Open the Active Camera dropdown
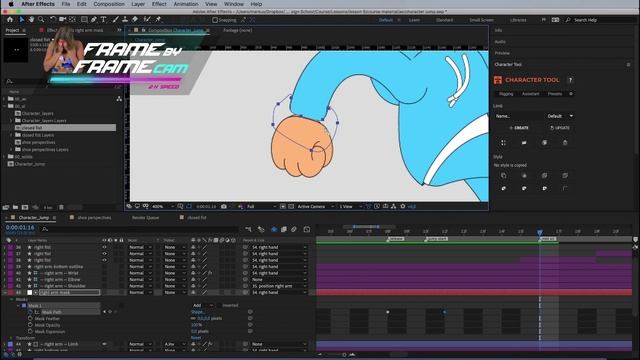 (x=316, y=207)
